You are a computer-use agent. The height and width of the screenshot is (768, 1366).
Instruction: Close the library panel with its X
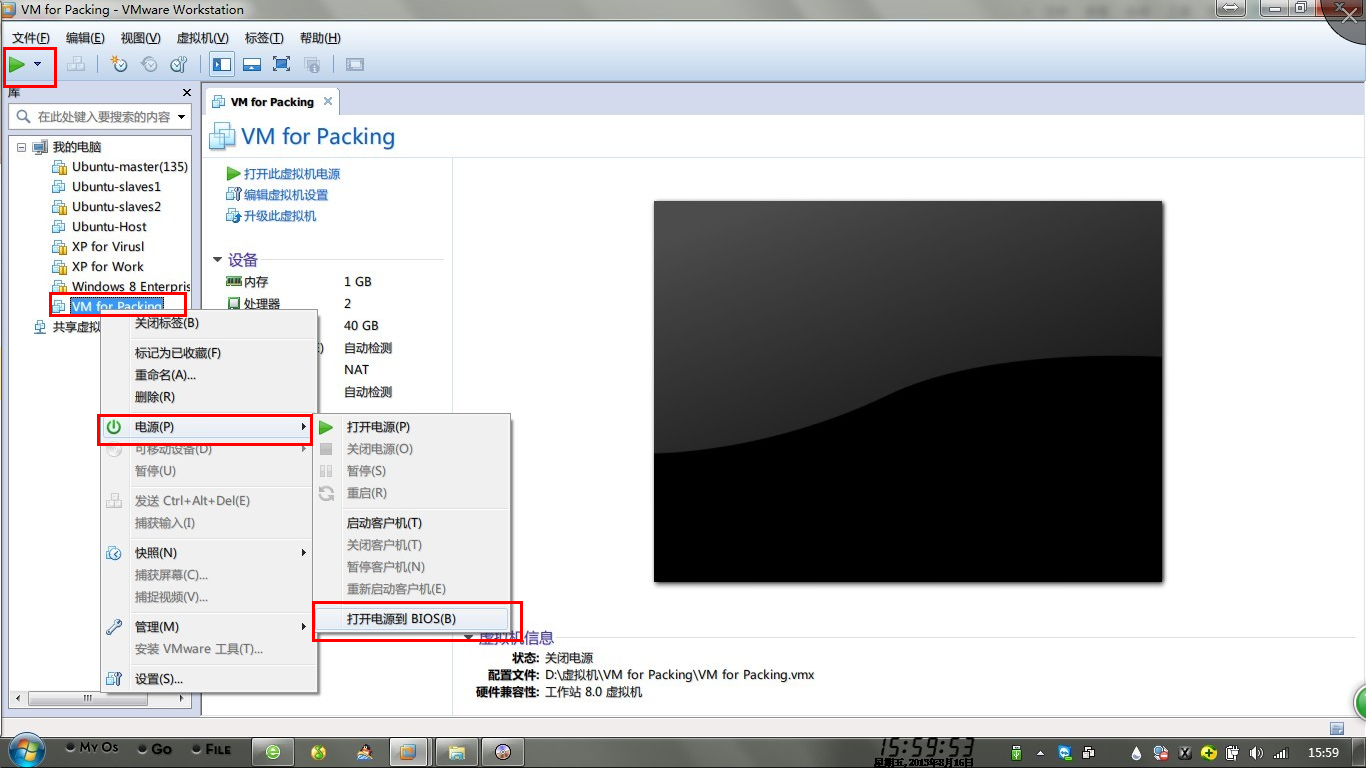tap(187, 93)
